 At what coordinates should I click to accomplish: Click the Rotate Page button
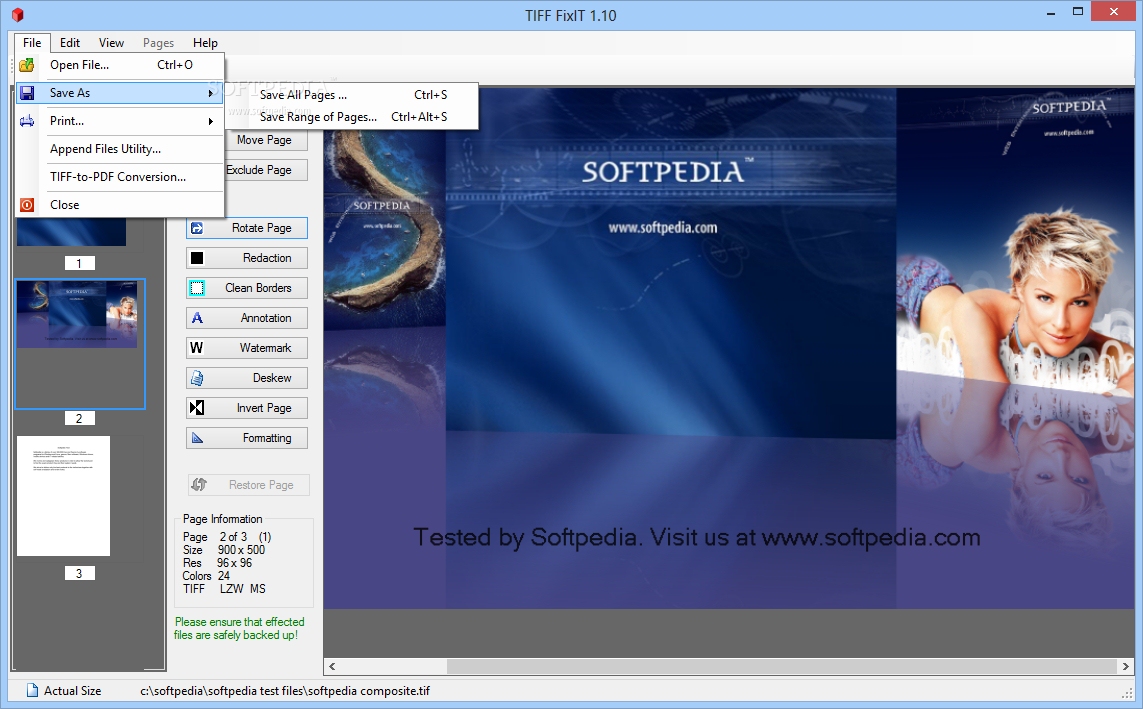[x=246, y=228]
